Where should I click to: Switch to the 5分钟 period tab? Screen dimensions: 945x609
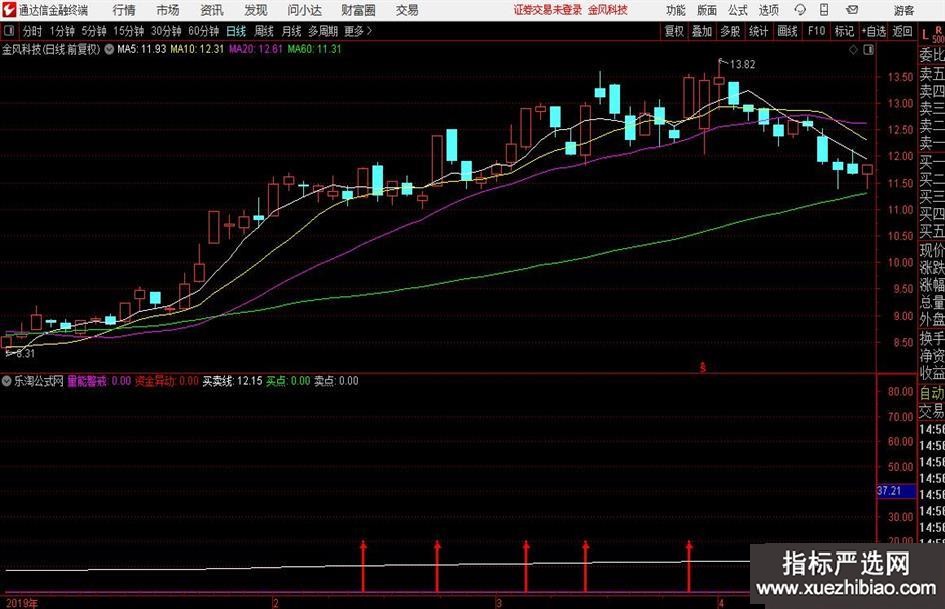pos(94,31)
